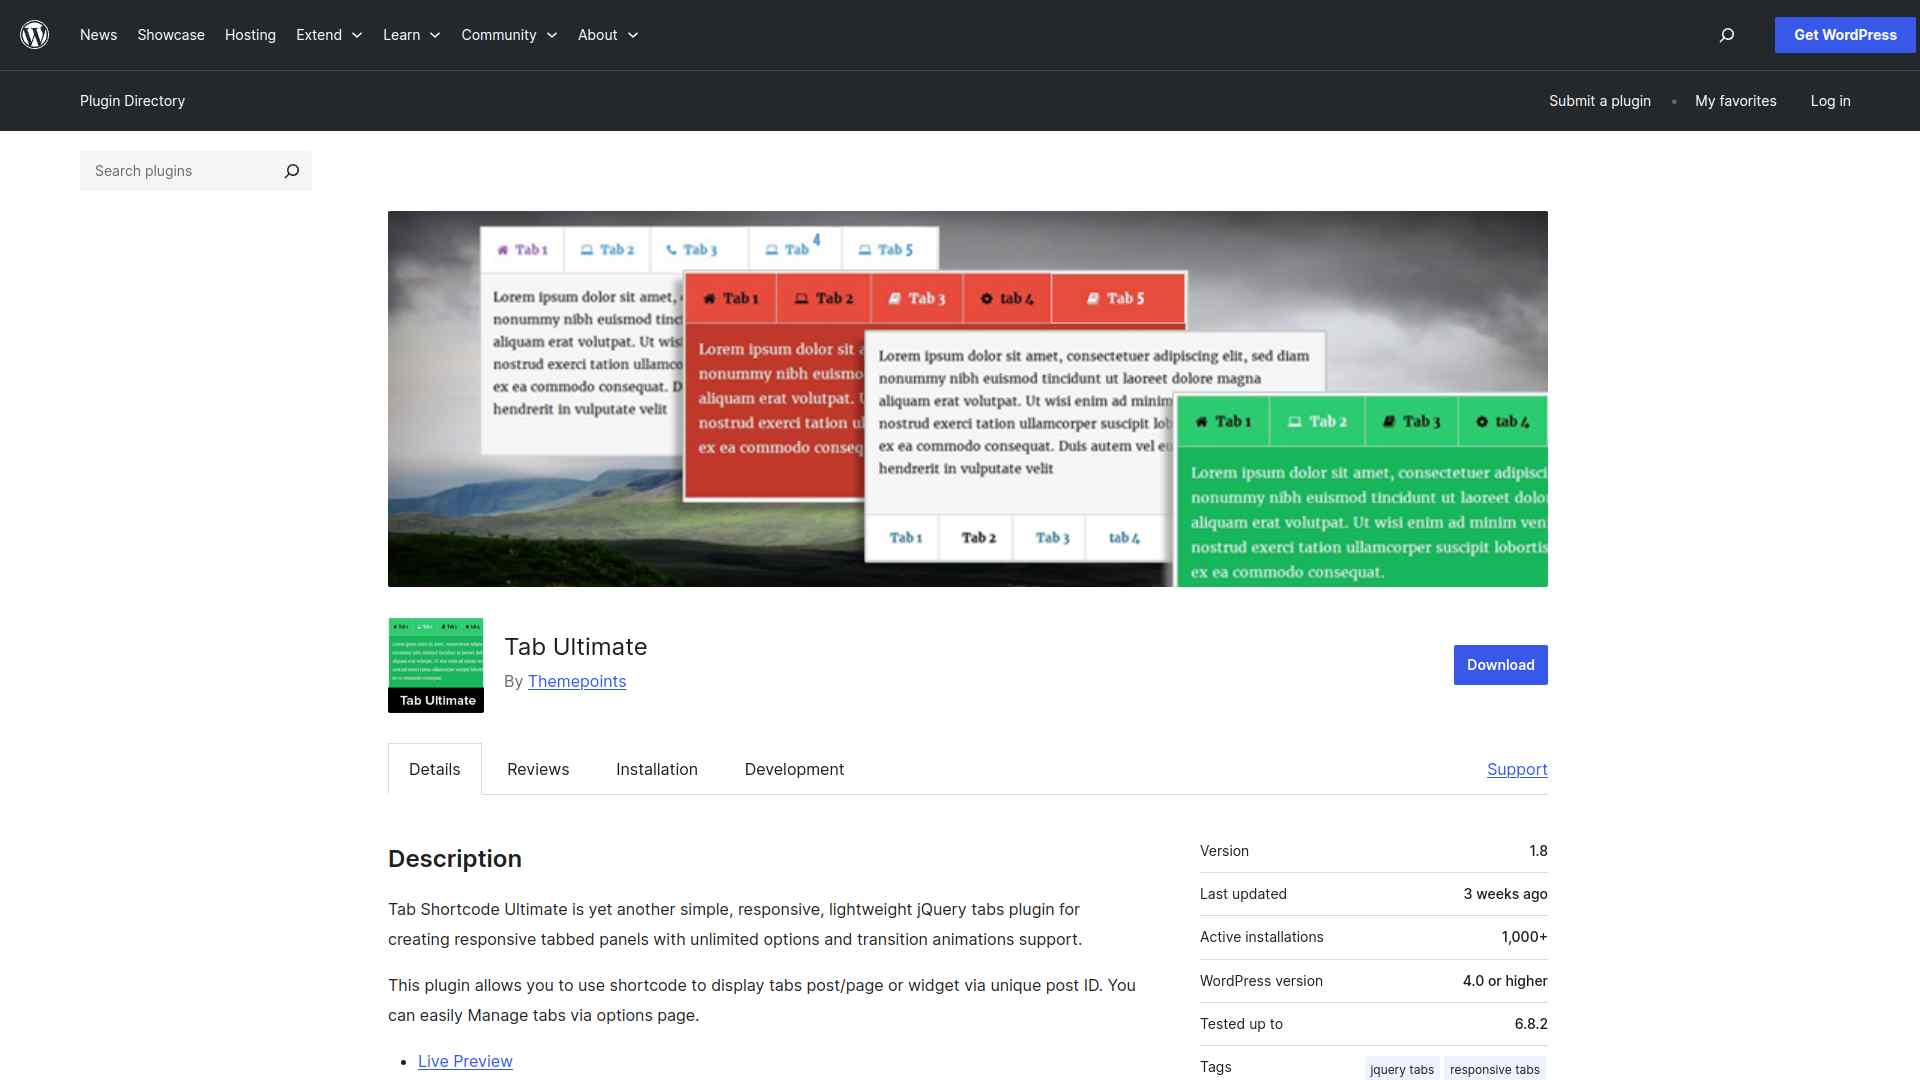Click the plugin banner image
The image size is (1920, 1080).
967,398
